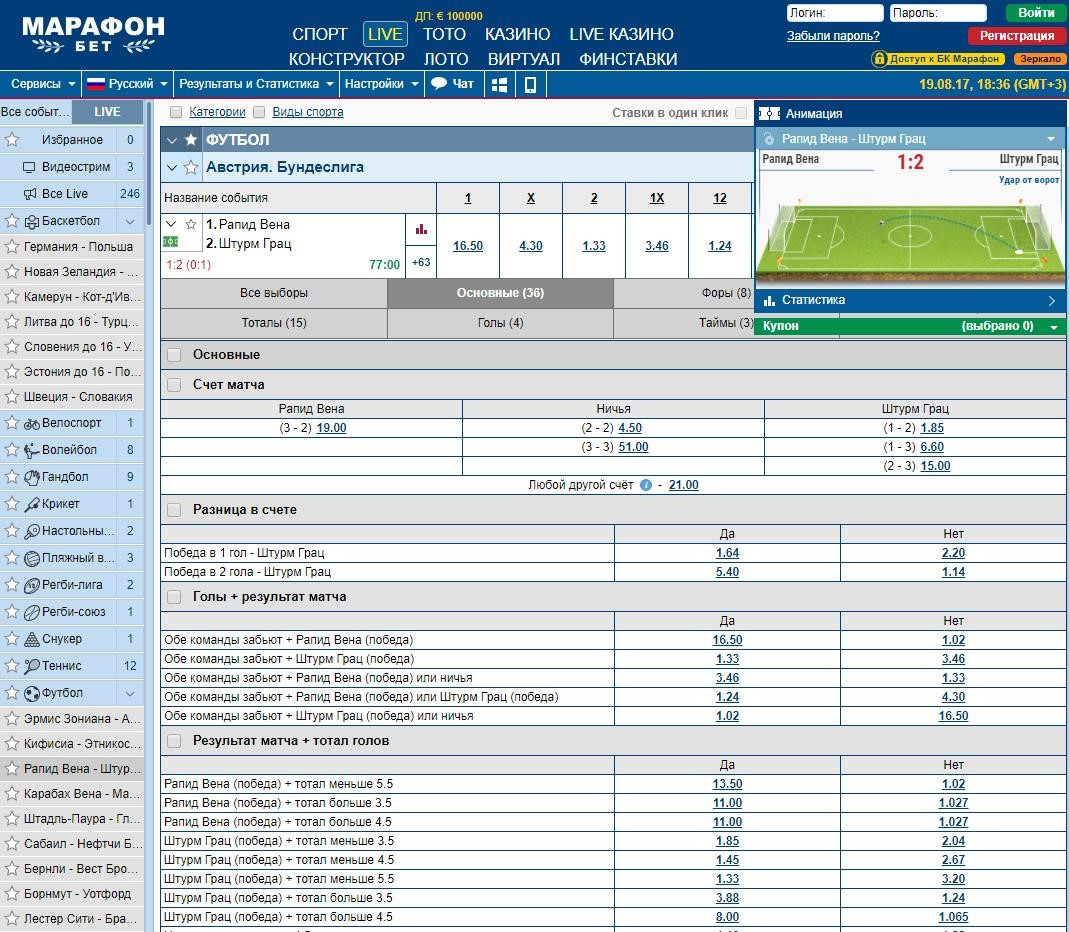Open match statistics bar chart icon

[421, 229]
